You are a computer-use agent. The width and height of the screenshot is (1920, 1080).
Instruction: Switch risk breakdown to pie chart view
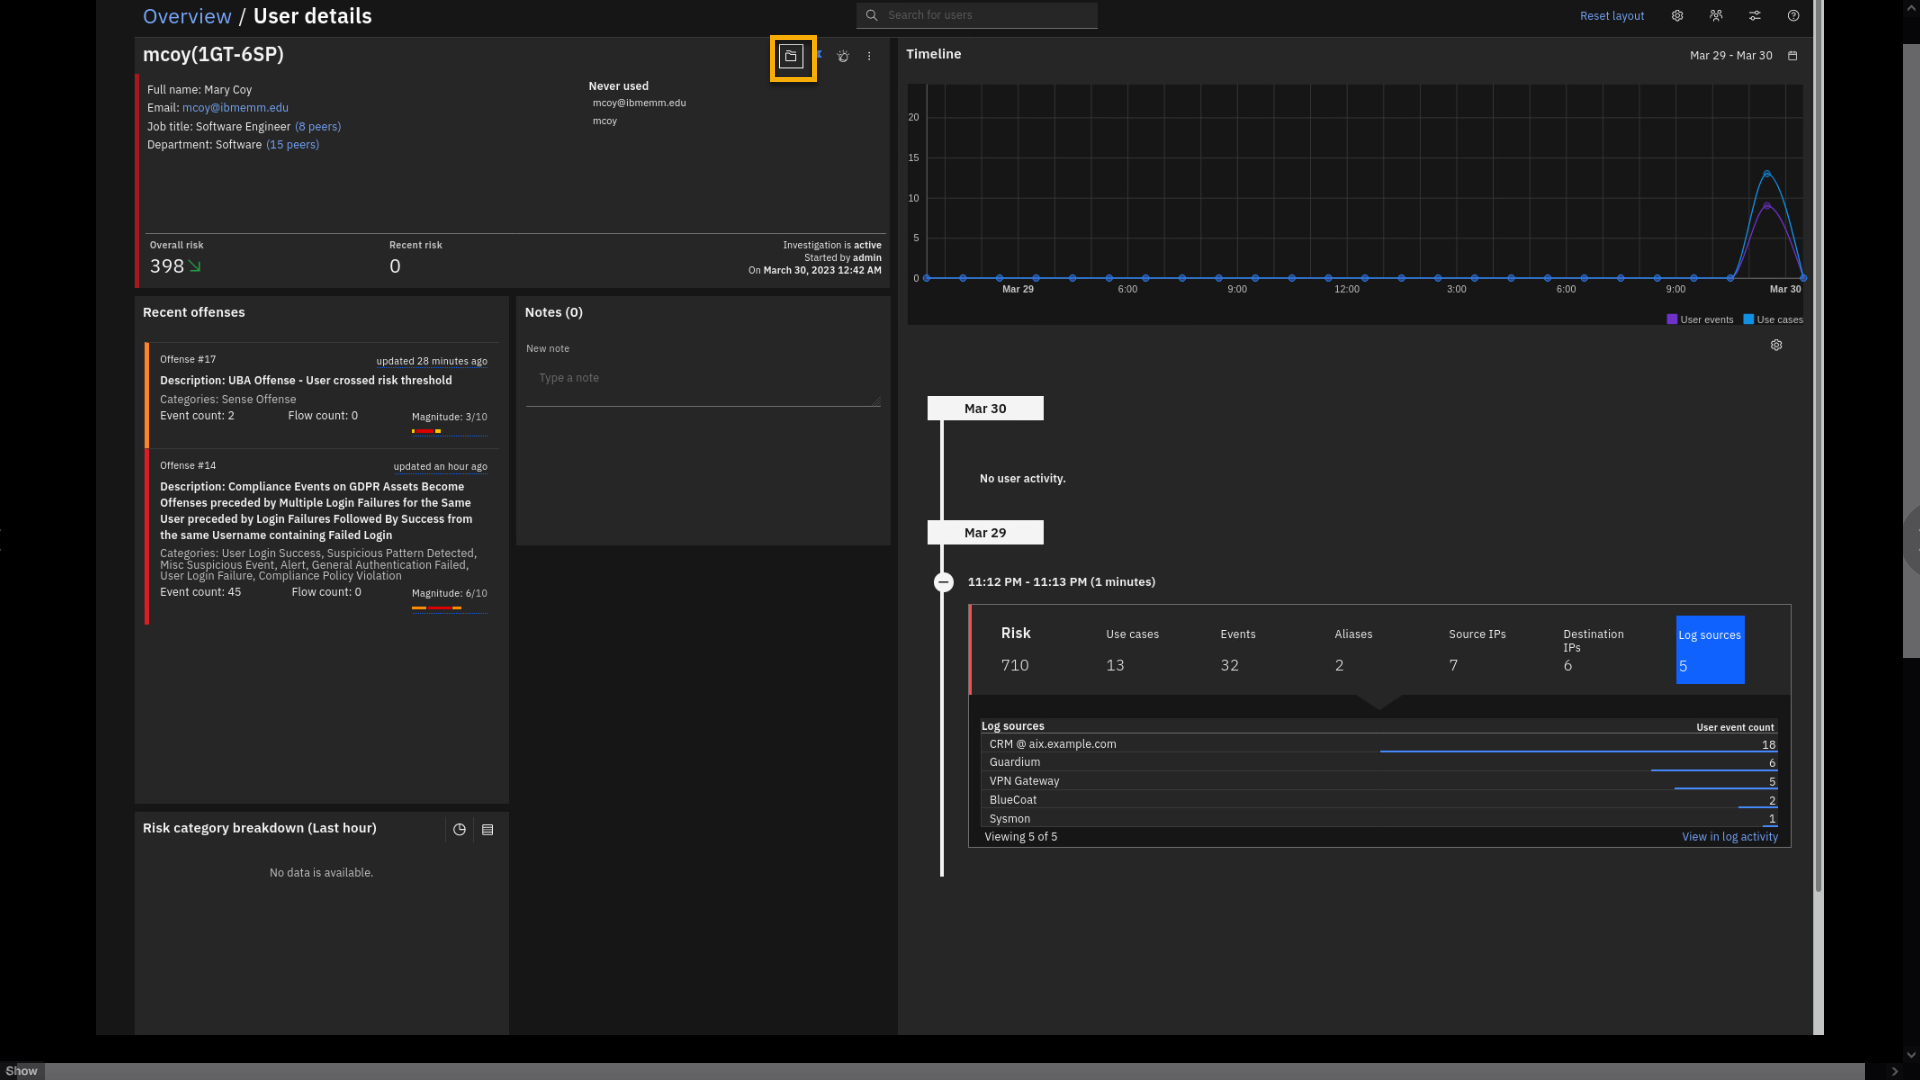click(x=459, y=829)
